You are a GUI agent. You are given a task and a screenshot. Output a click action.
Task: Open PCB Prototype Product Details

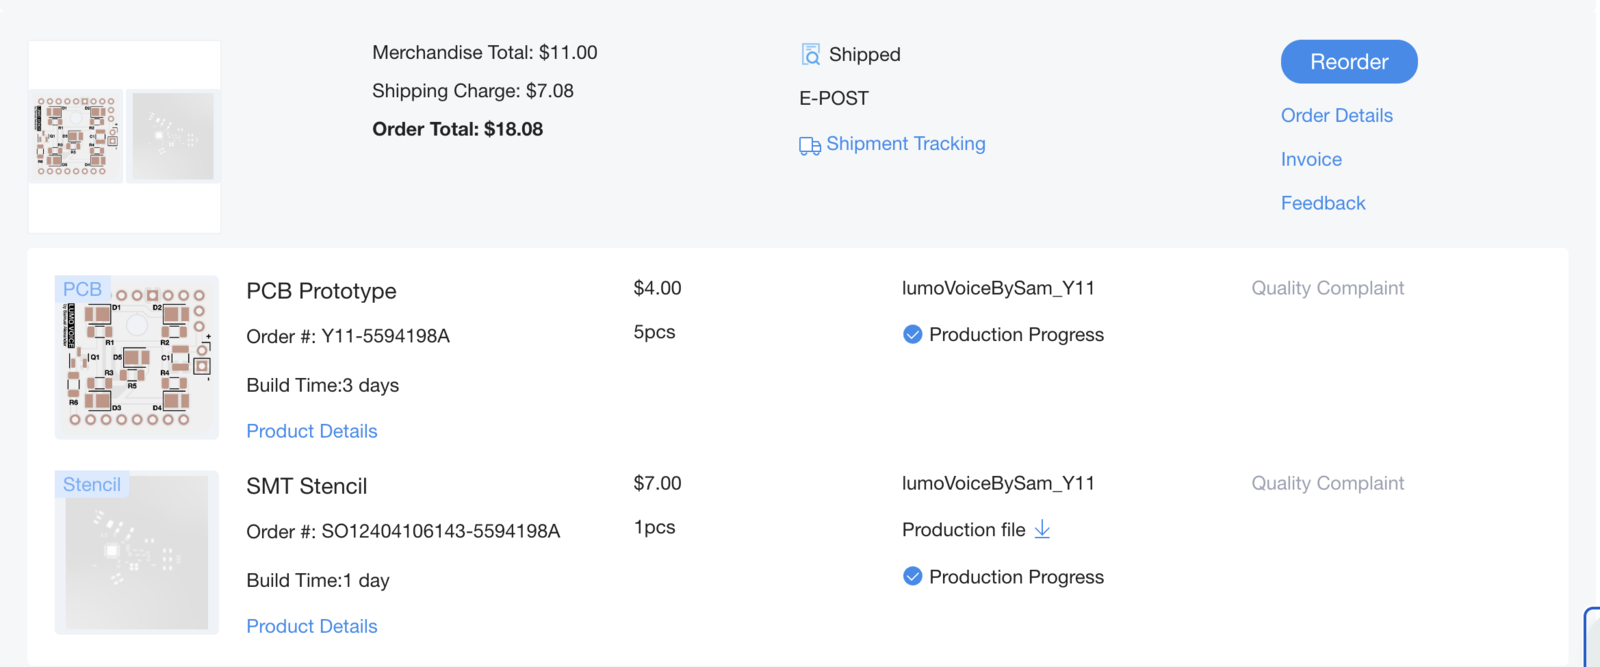[312, 431]
